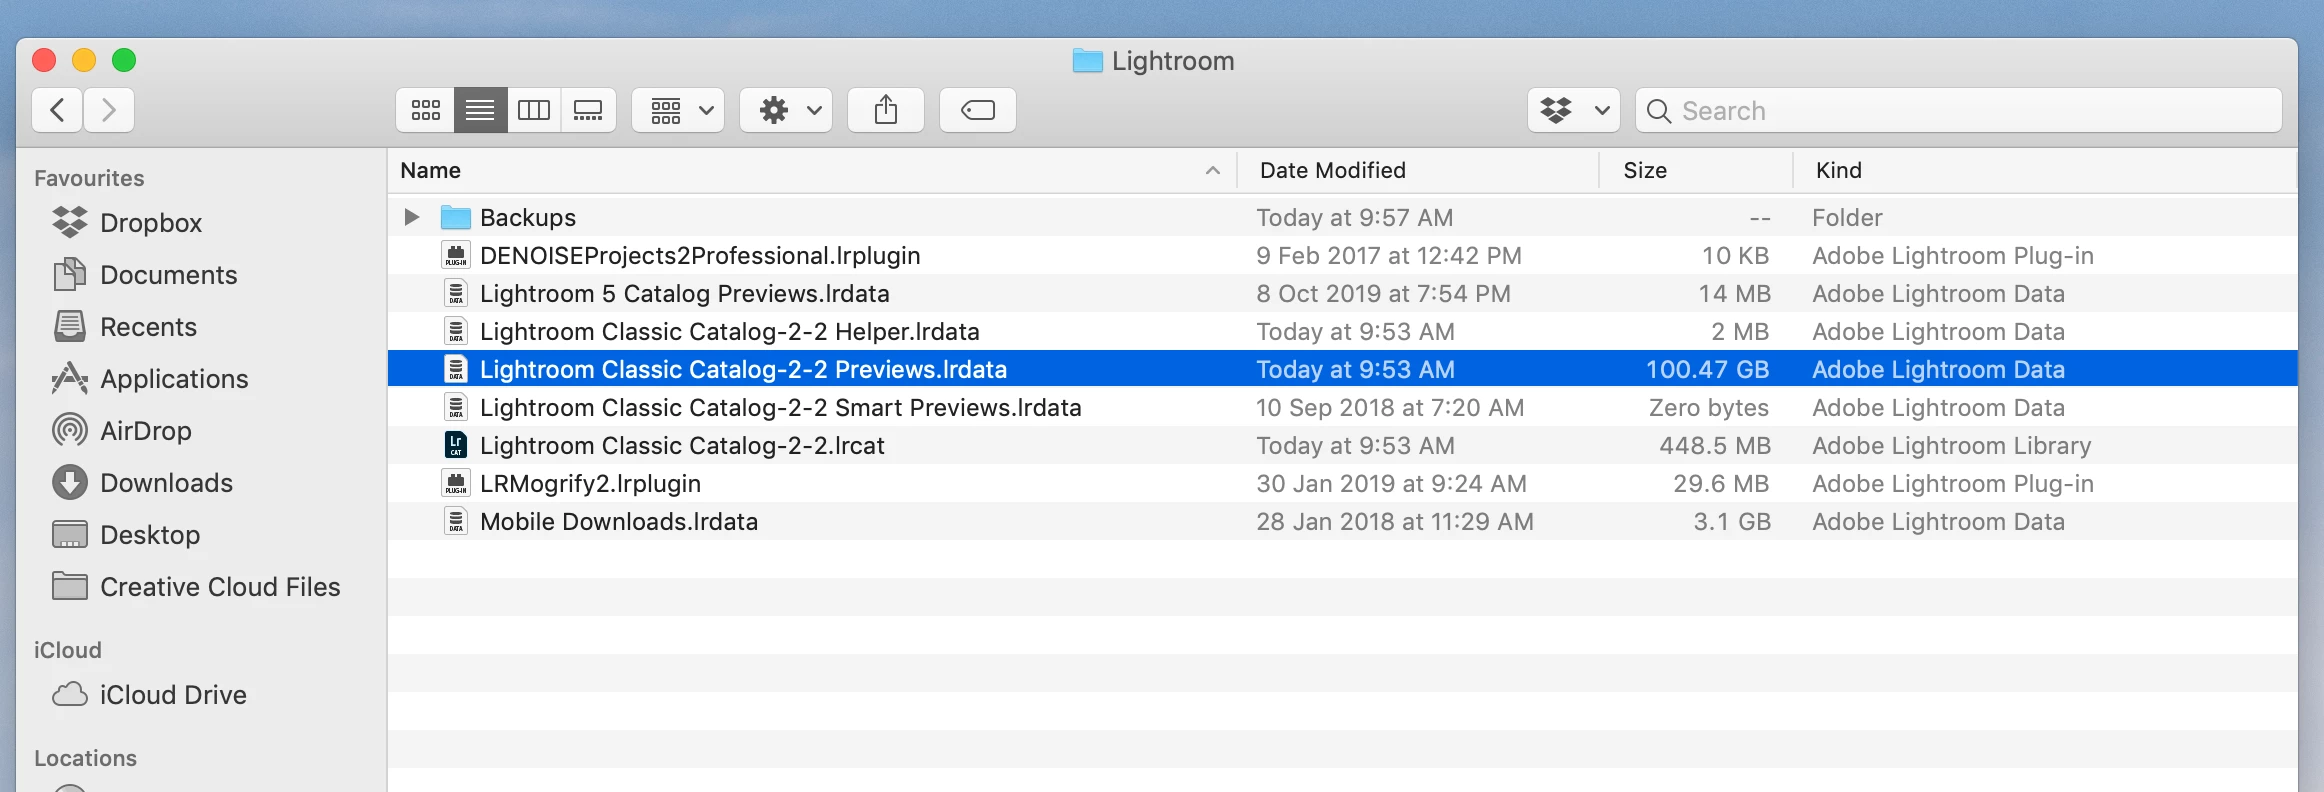Screen dimensions: 2324x792
Task: Switch to column view in toolbar
Action: (x=534, y=110)
